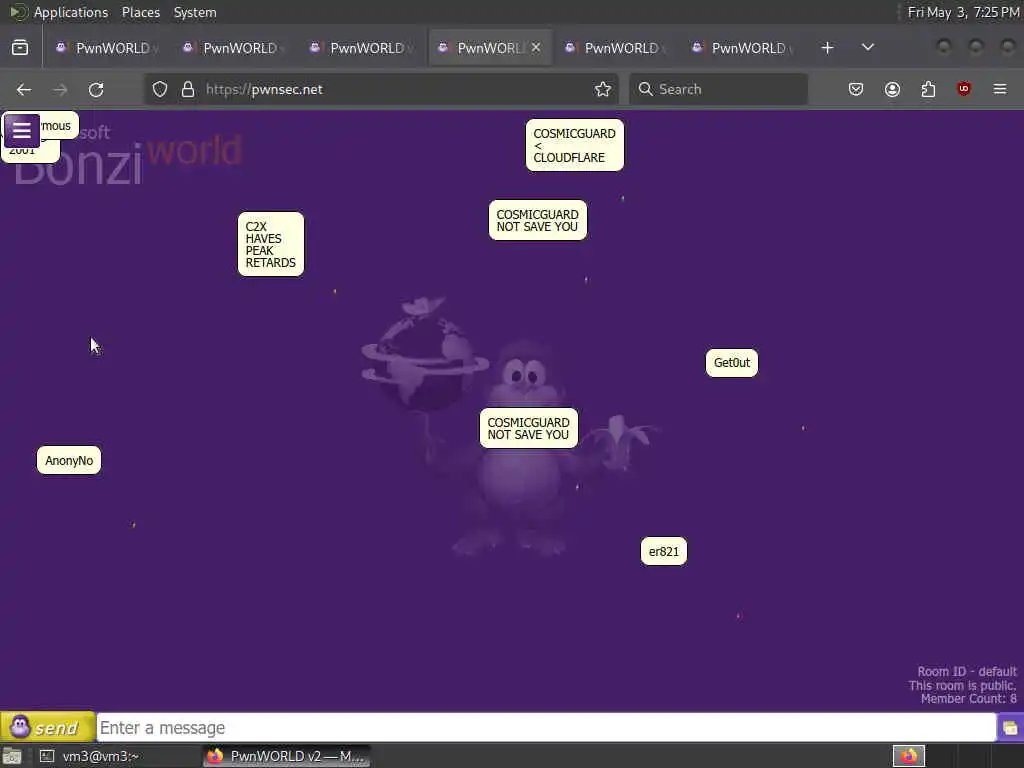1024x768 pixels.
Task: Switch to the sixth PwnWORLD tab
Action: (x=744, y=48)
